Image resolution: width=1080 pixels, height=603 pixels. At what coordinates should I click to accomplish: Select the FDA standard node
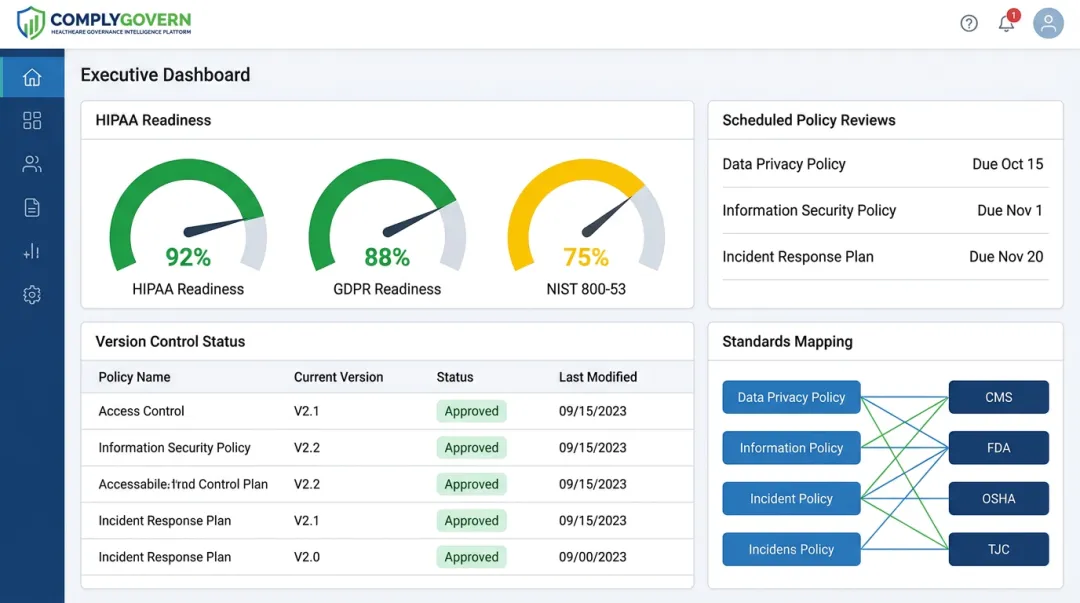click(999, 448)
